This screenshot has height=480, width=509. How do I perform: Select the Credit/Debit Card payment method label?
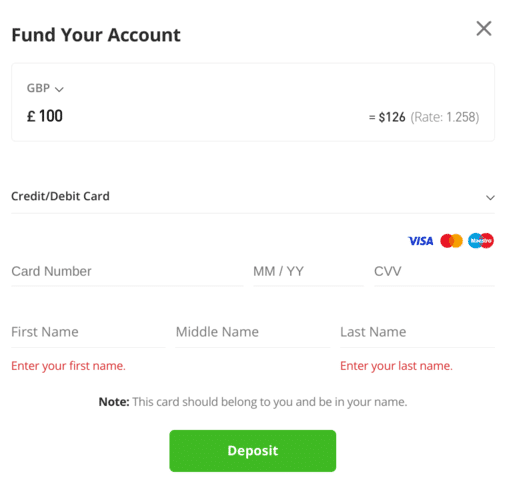coord(60,196)
